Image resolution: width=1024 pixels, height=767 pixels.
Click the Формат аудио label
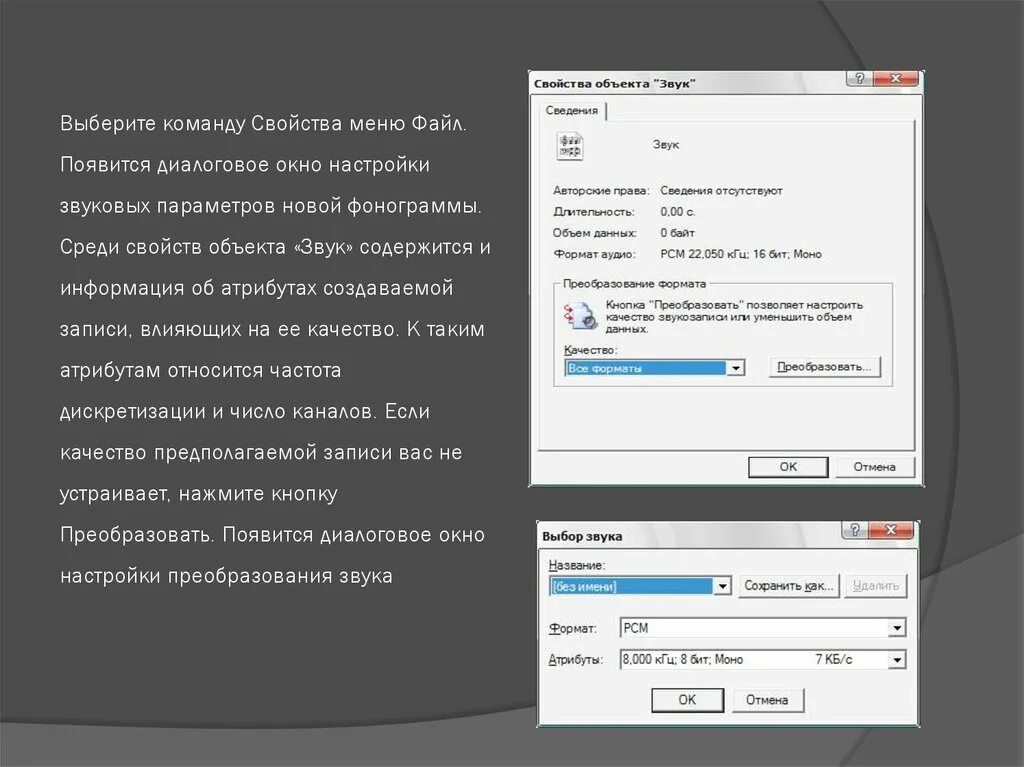point(594,254)
